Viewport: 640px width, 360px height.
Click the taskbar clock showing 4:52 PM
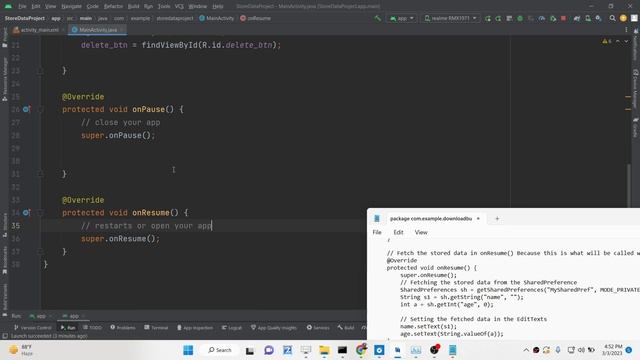pyautogui.click(x=613, y=350)
